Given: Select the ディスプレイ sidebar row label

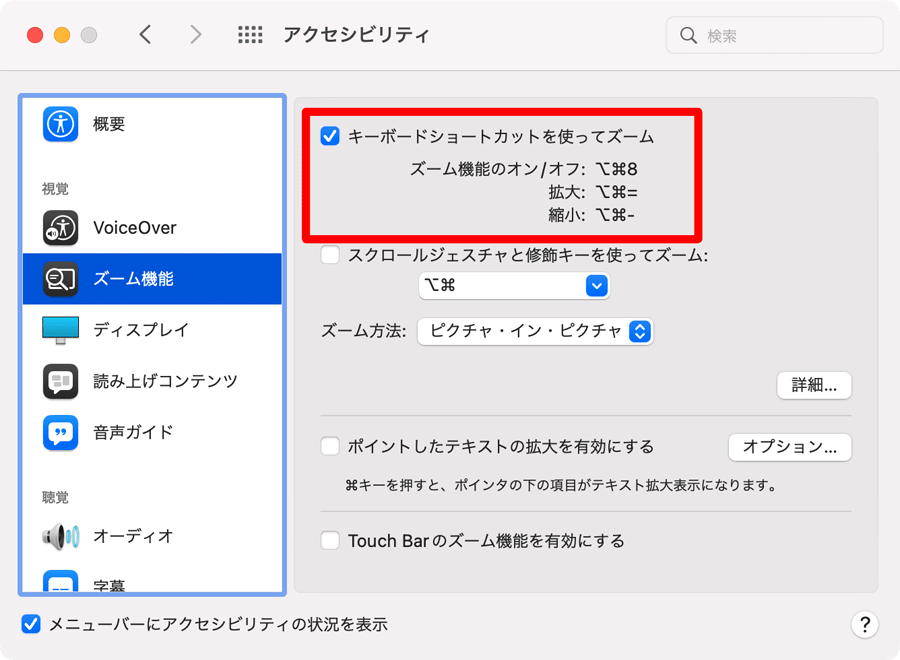Looking at the screenshot, I should pyautogui.click(x=141, y=330).
